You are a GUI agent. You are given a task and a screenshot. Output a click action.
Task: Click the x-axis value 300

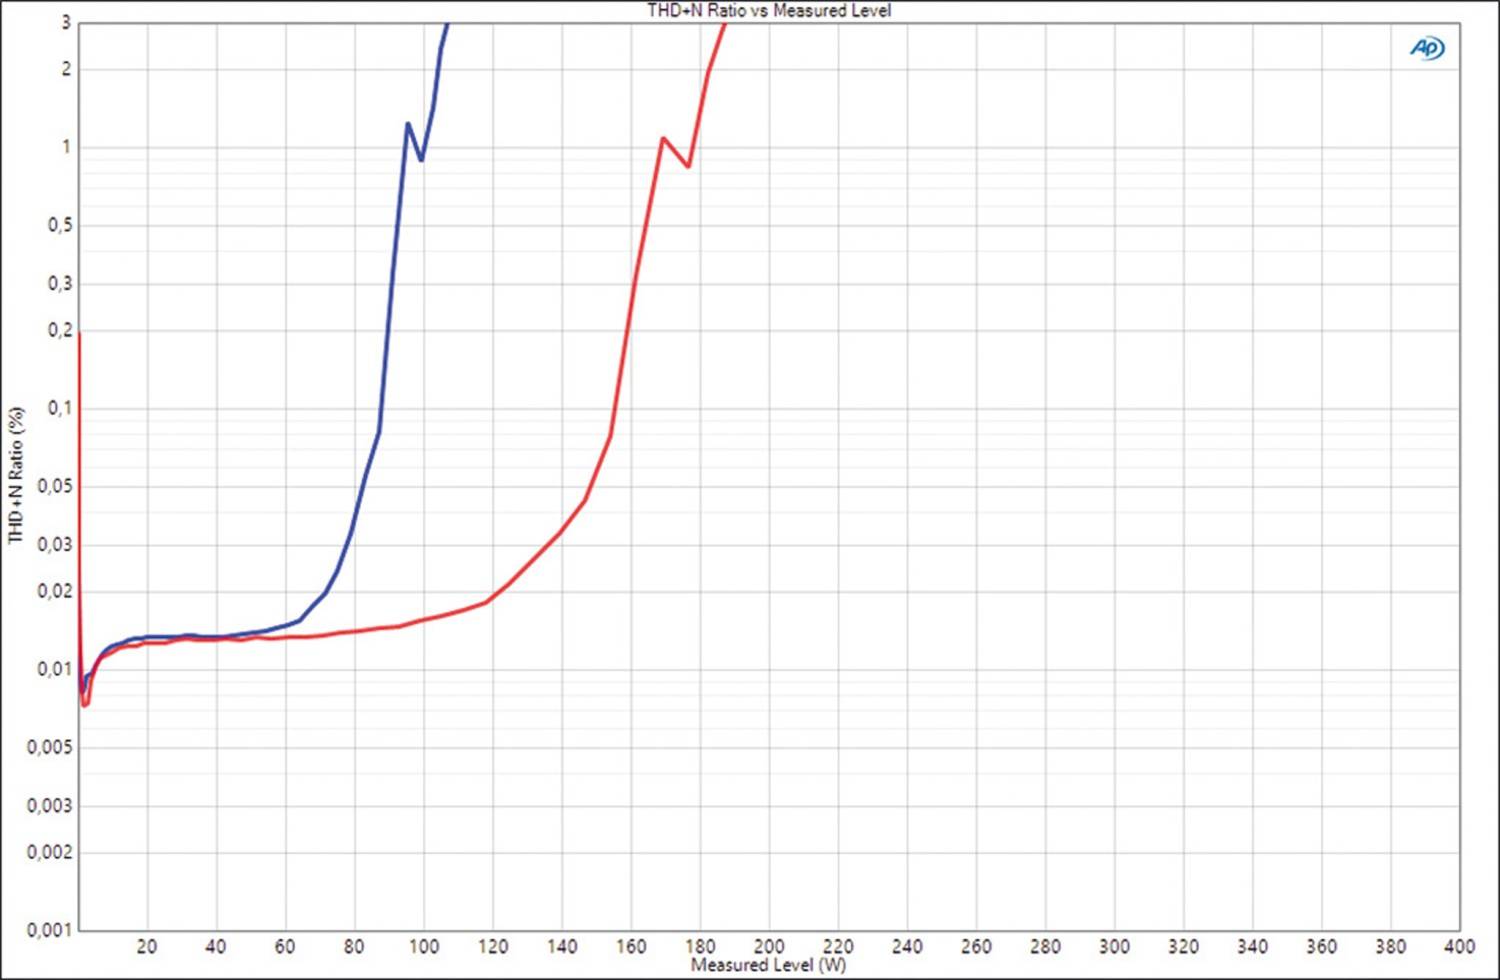1114,946
